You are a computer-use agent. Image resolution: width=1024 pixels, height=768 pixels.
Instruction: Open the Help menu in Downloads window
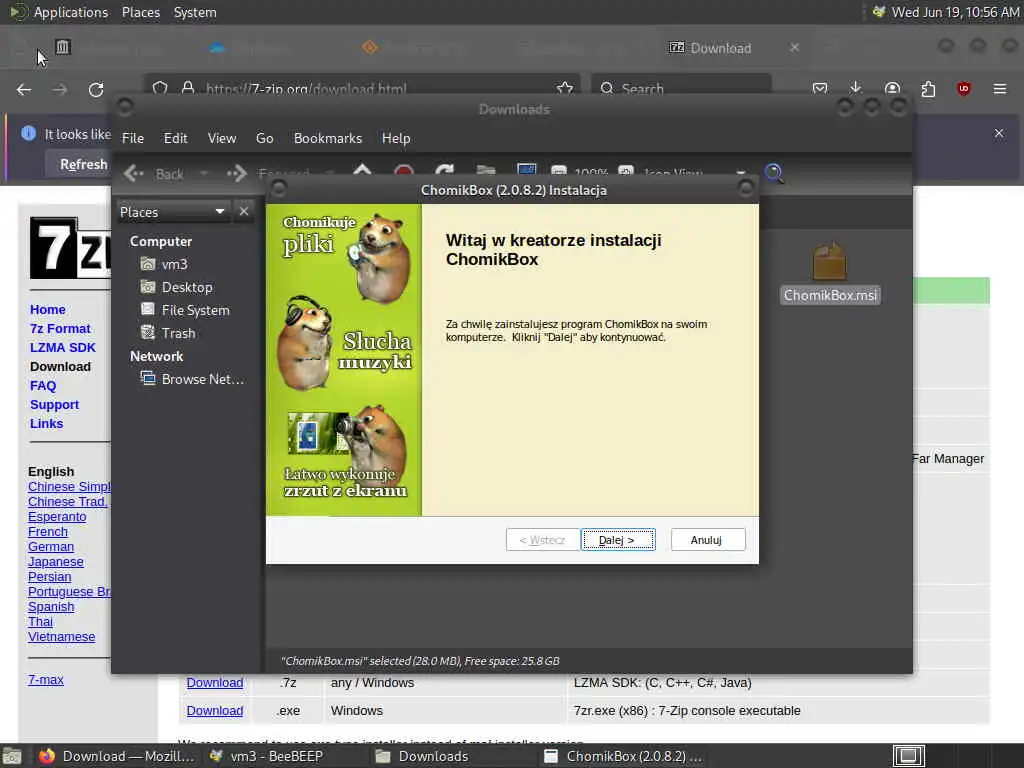pyautogui.click(x=396, y=138)
